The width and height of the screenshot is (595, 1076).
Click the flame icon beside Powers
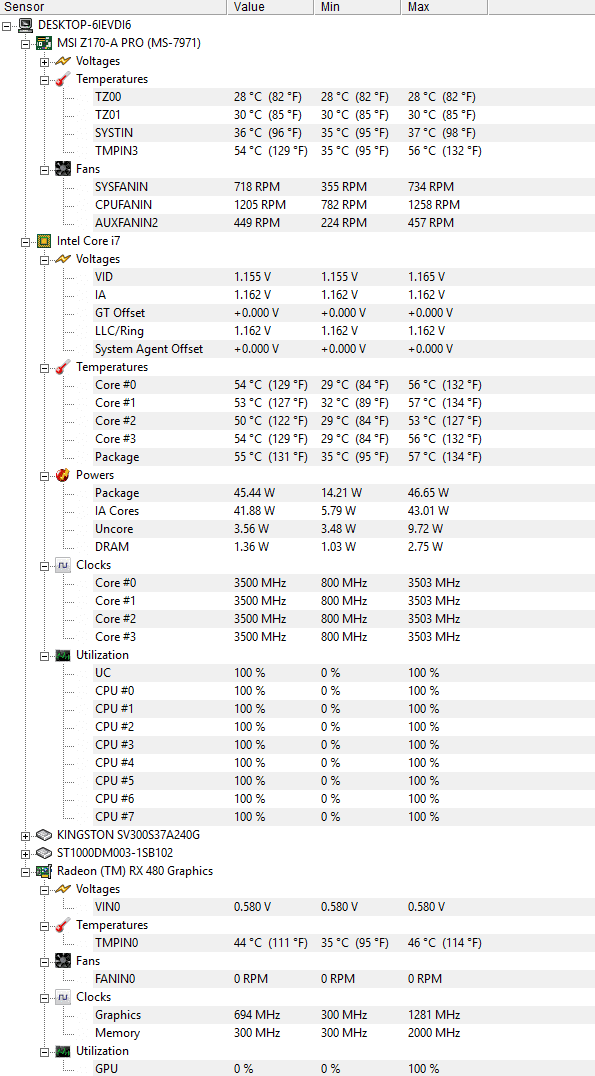(x=63, y=475)
